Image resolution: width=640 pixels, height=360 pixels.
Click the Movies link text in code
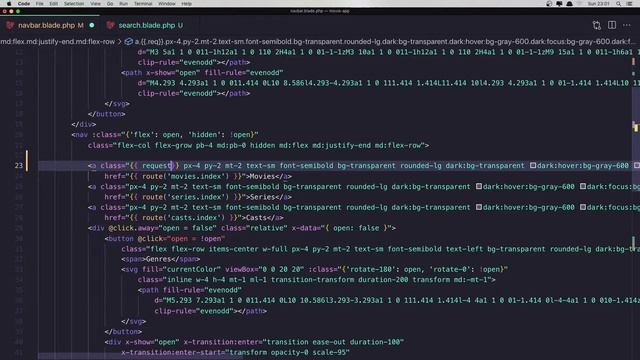[x=262, y=176]
